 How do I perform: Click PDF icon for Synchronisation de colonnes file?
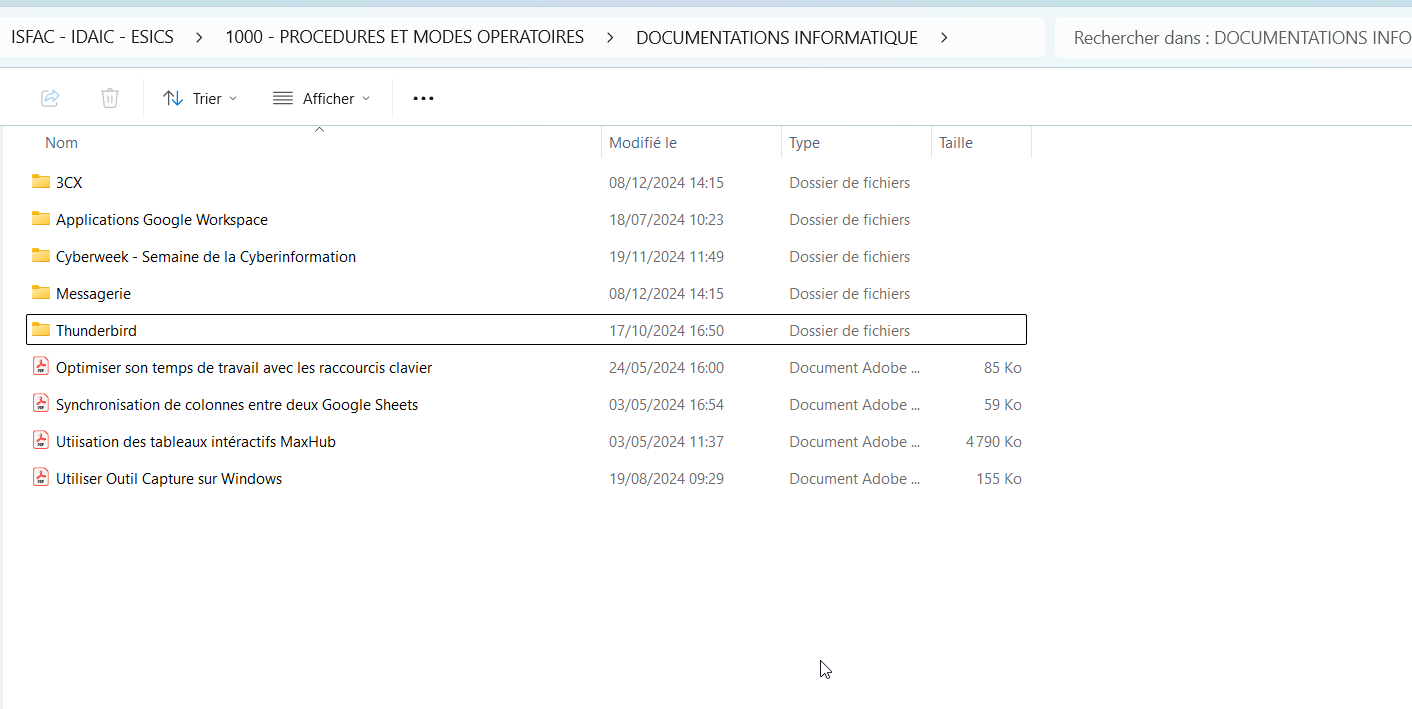(41, 404)
